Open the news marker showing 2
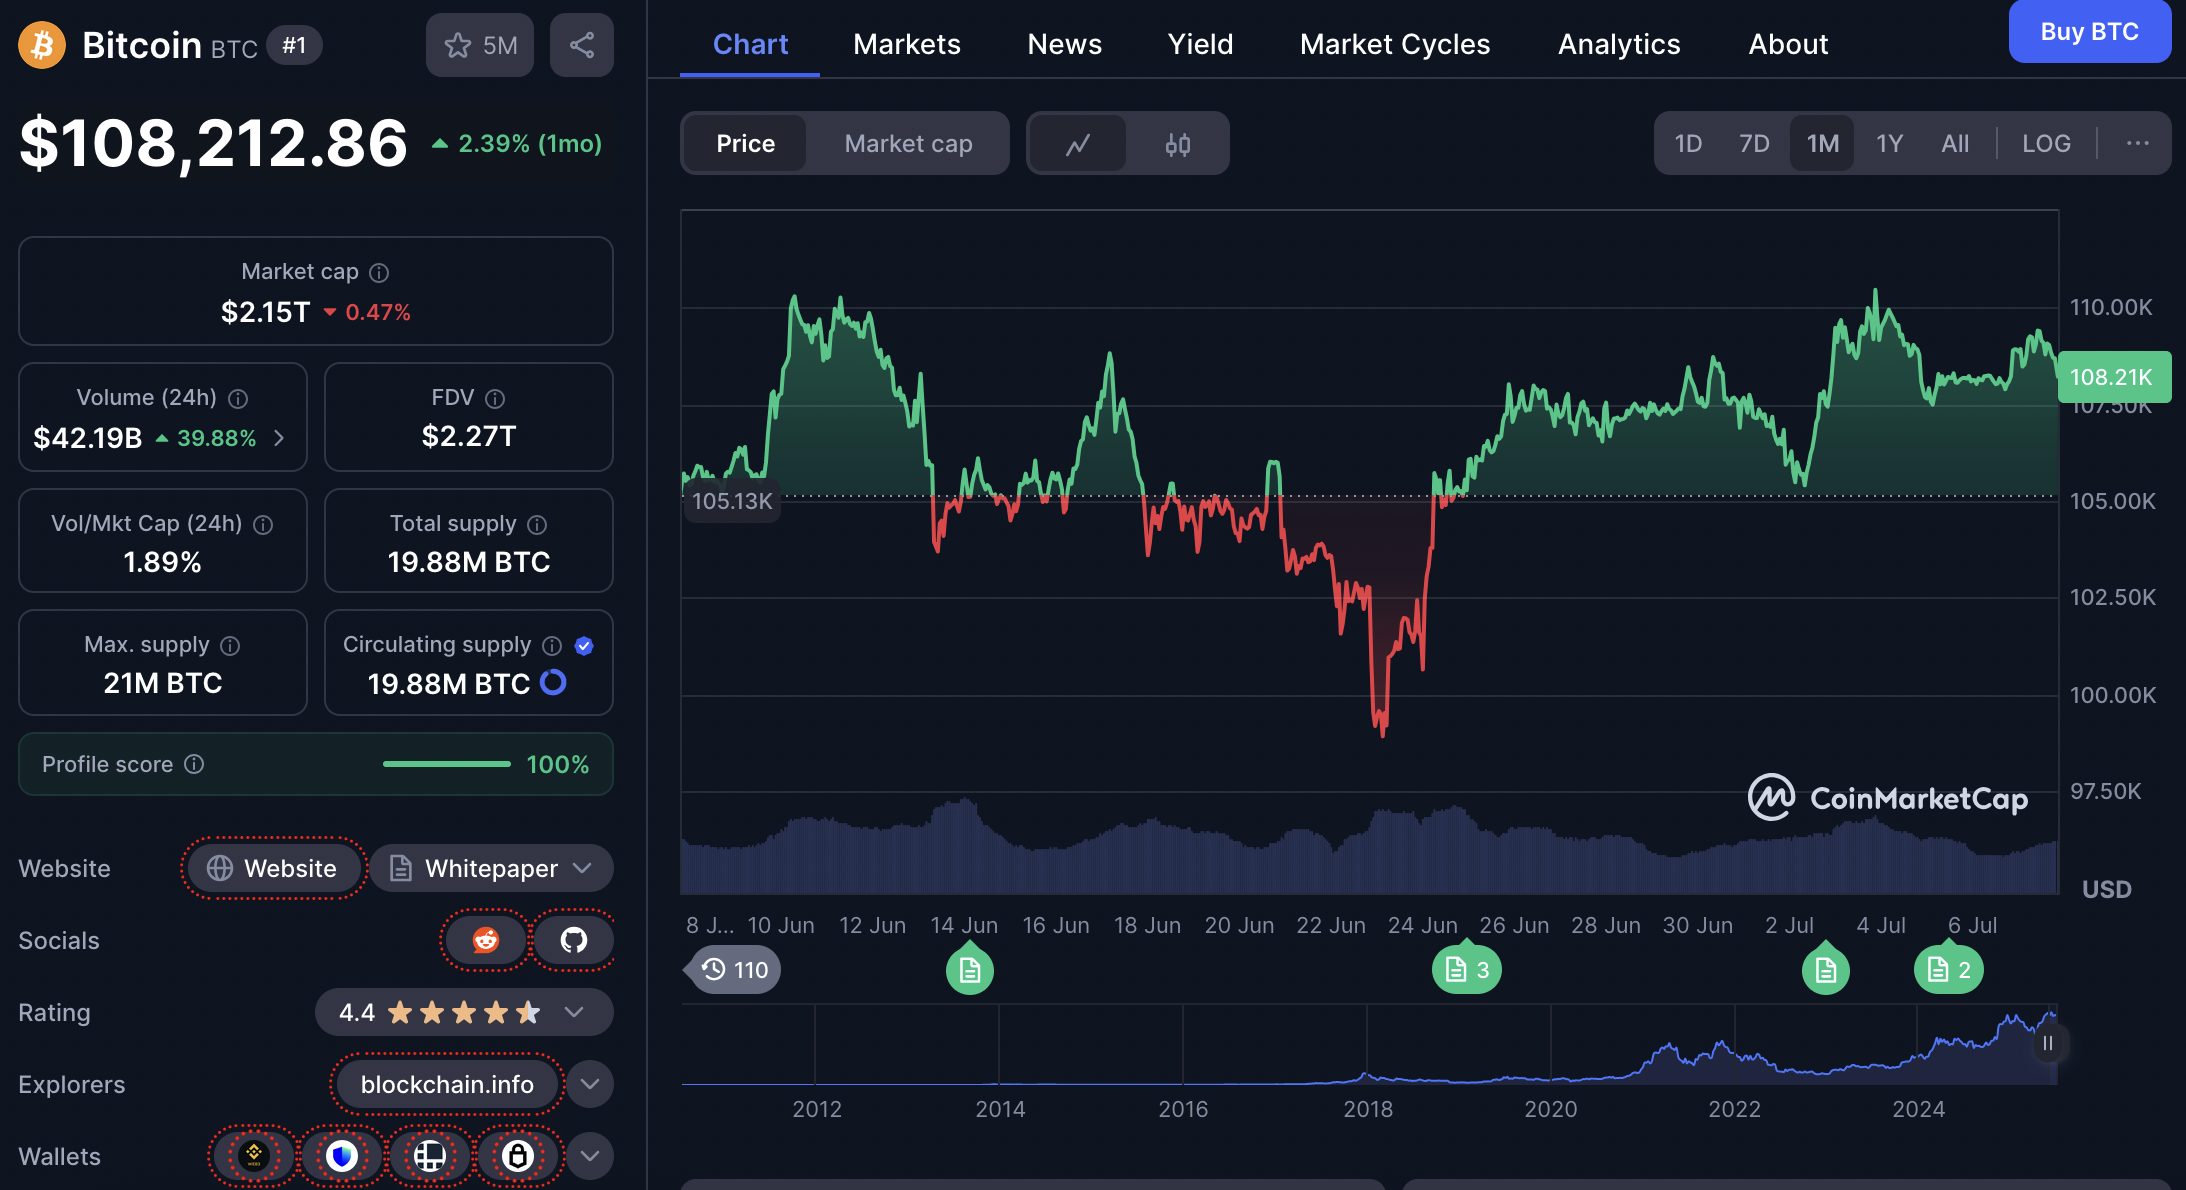 click(x=1948, y=969)
